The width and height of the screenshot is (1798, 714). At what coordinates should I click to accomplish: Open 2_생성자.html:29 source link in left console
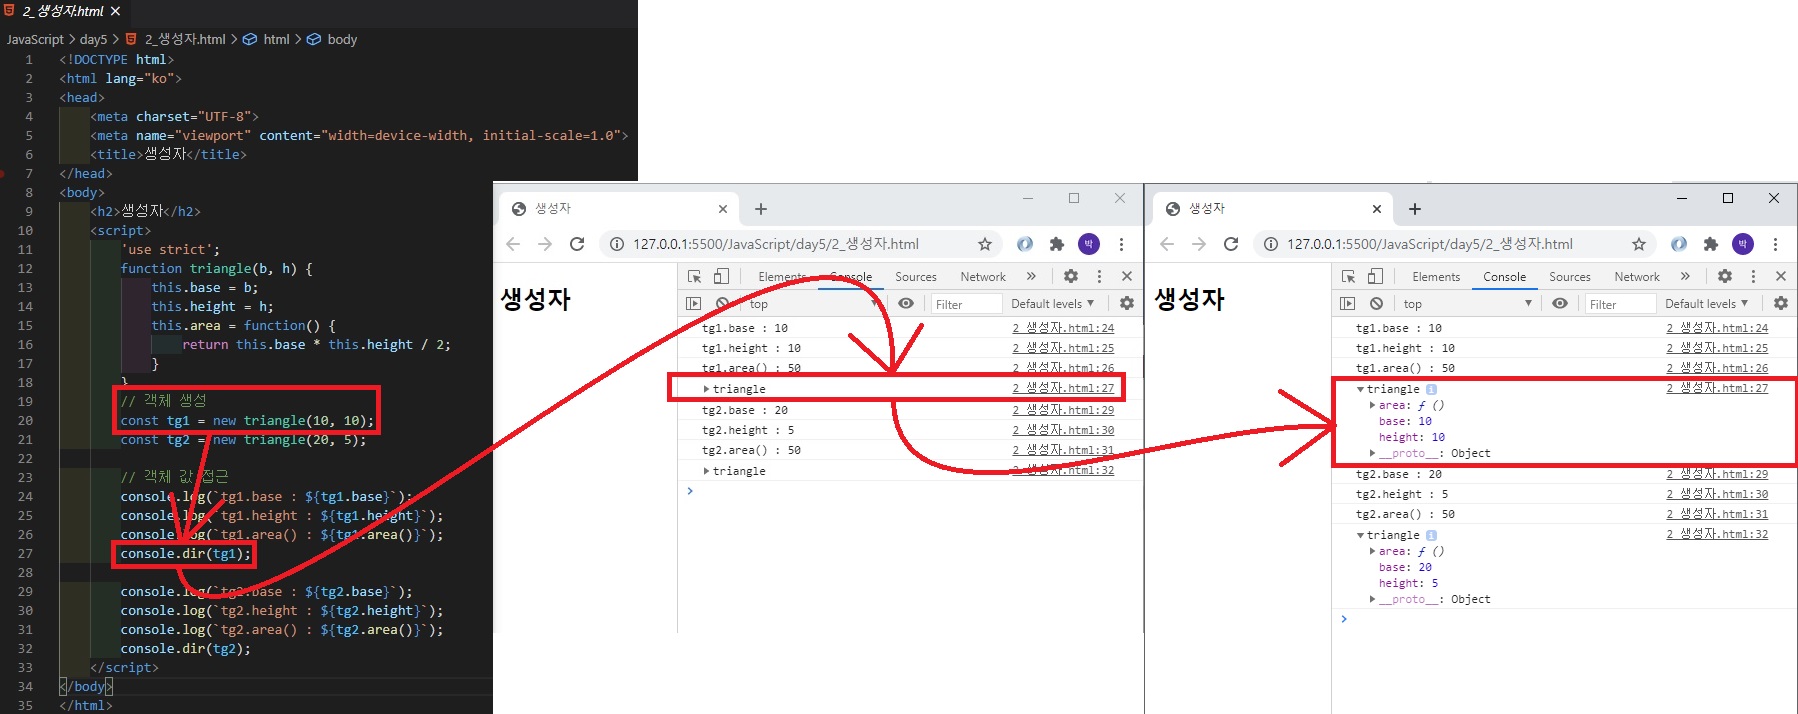(1062, 410)
